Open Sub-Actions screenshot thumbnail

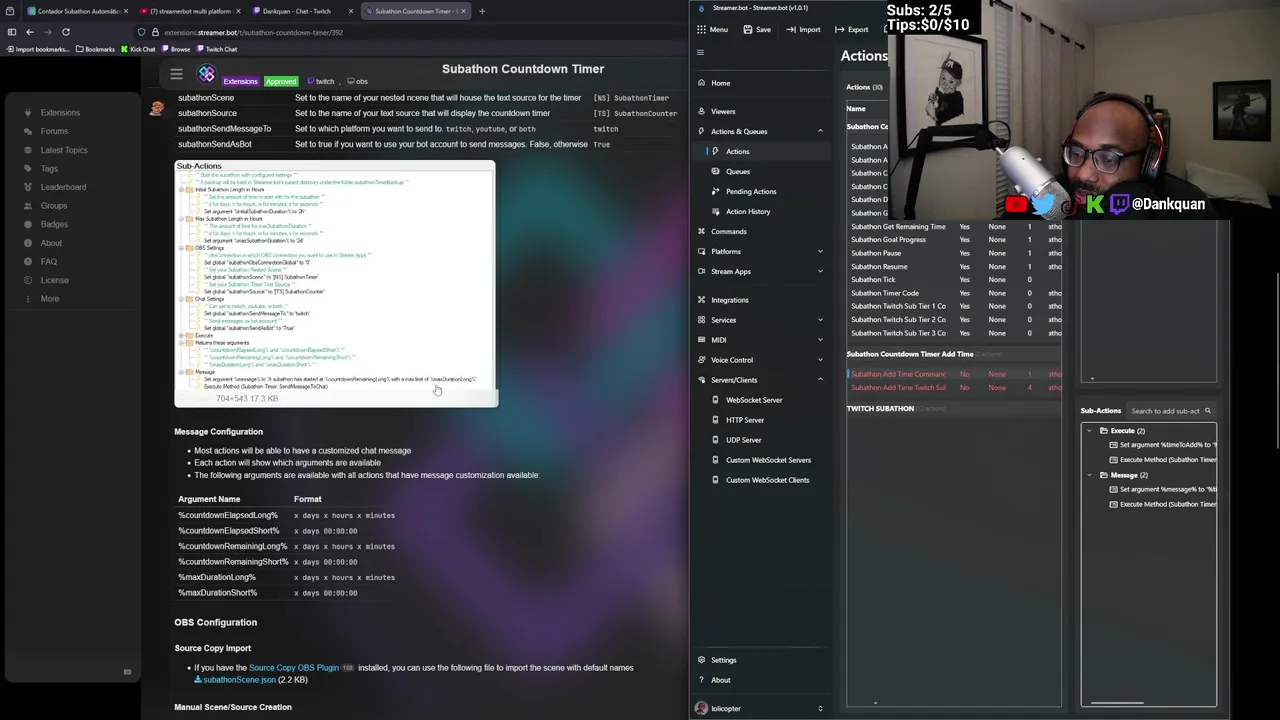335,283
